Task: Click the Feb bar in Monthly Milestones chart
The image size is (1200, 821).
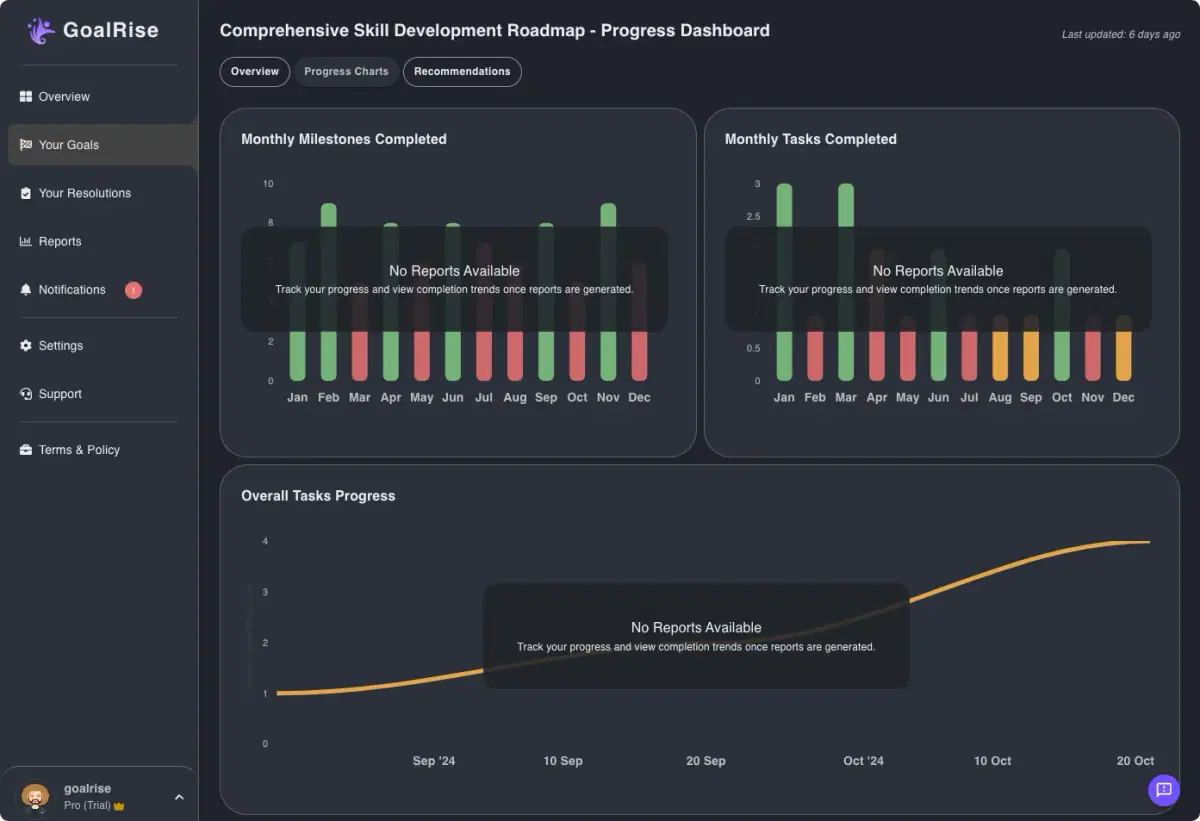Action: pyautogui.click(x=328, y=292)
